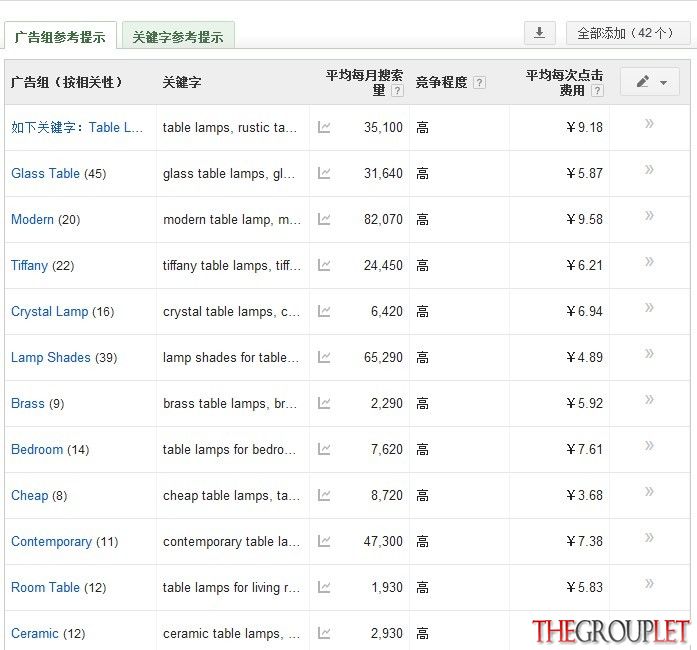This screenshot has width=697, height=650.
Task: Open the trend chart icon for Brass row
Action: (324, 403)
